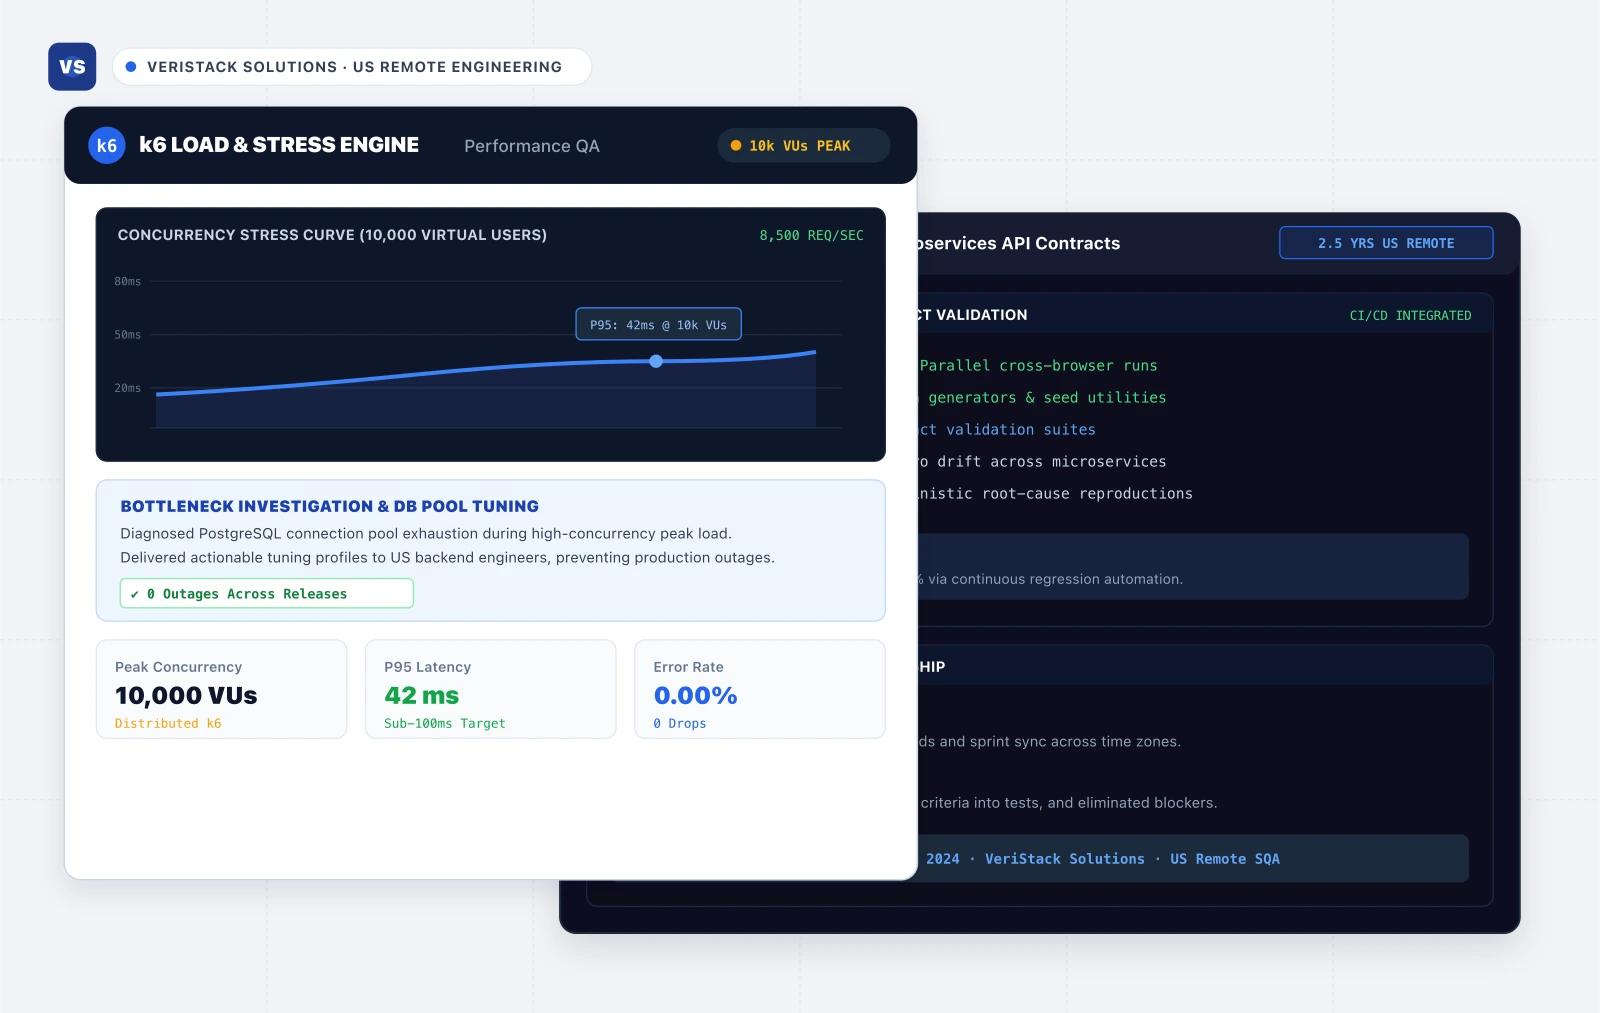Image resolution: width=1600 pixels, height=1013 pixels.
Task: Click the 8,500 REQ/SEC label
Action: coord(811,236)
